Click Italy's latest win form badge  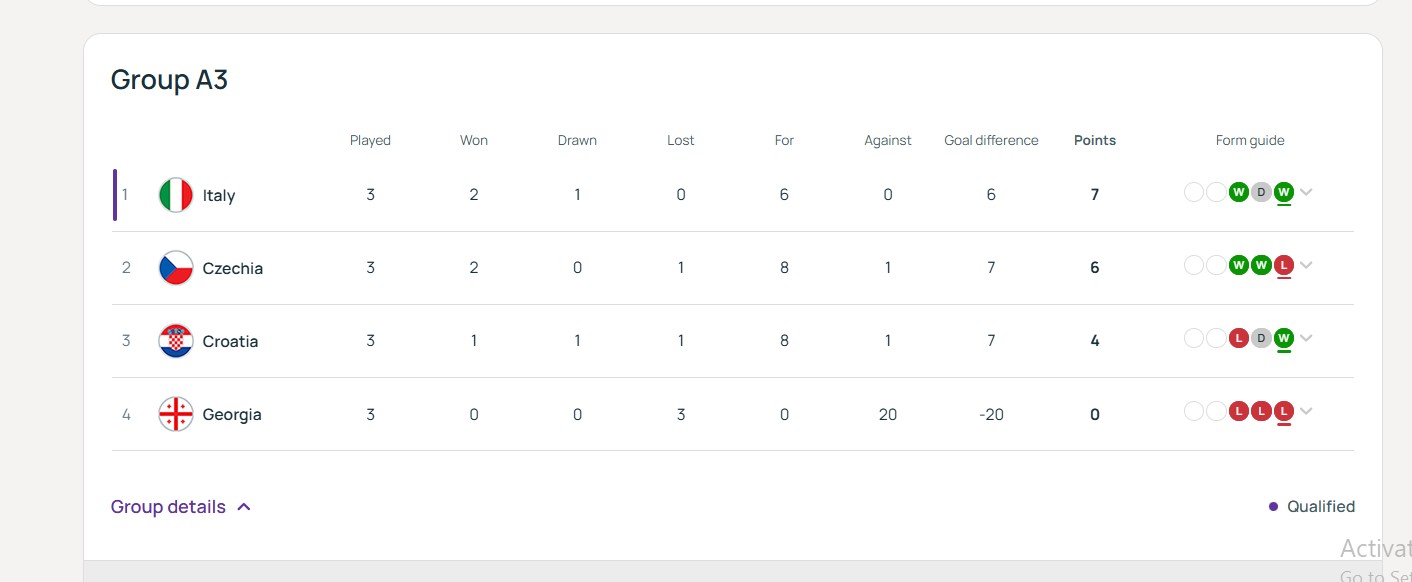coord(1284,192)
